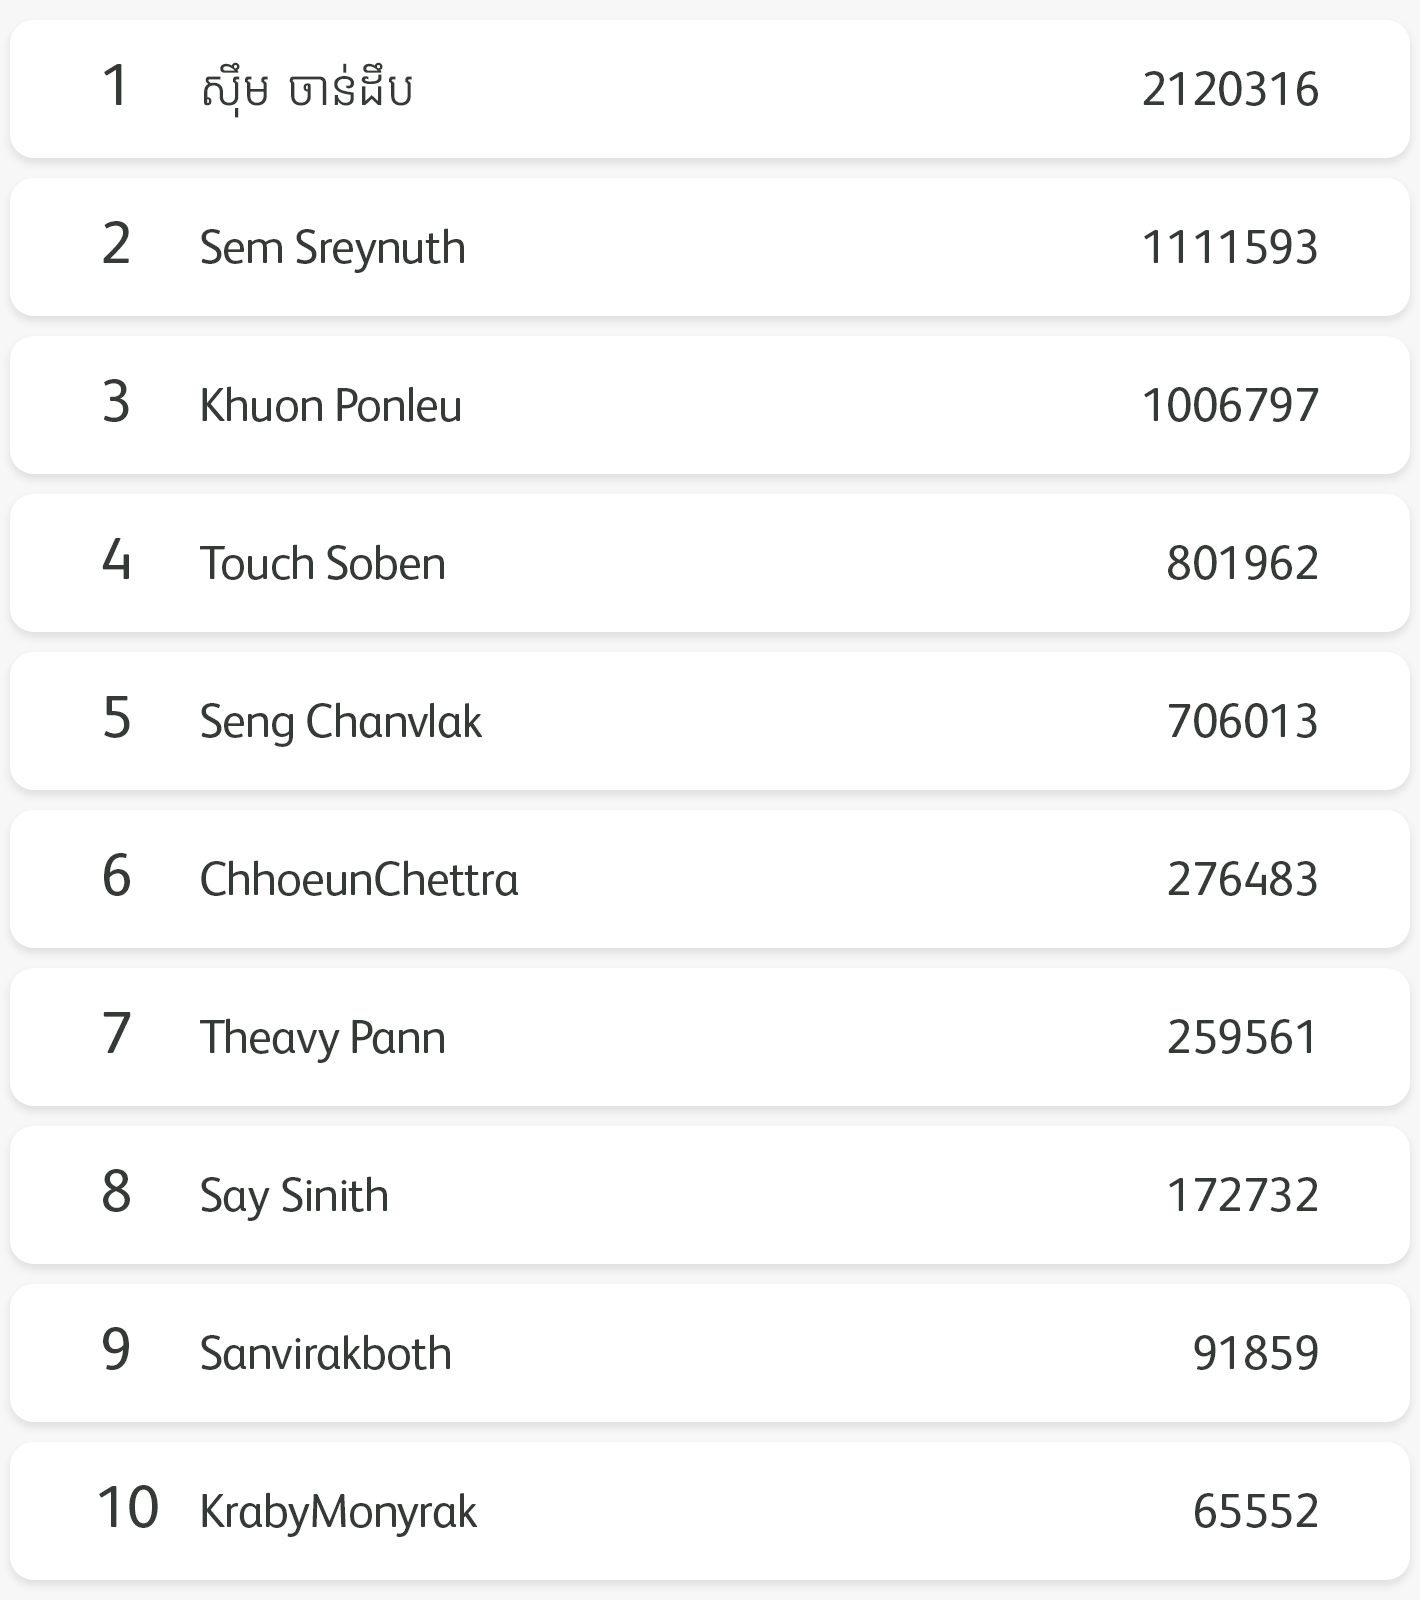The width and height of the screenshot is (1420, 1600).
Task: Open the first-ranked Khmer-named player's row
Action: (x=710, y=89)
